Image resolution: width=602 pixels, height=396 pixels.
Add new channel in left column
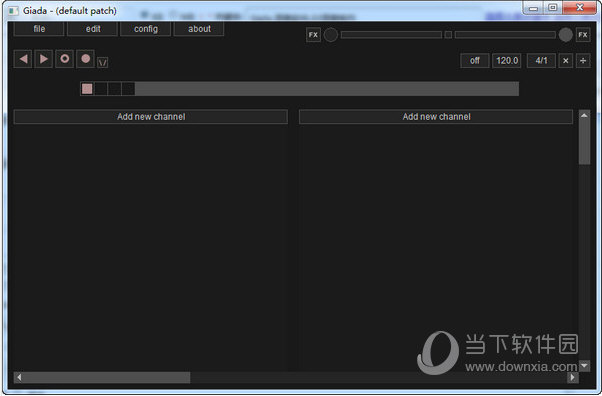click(x=151, y=117)
